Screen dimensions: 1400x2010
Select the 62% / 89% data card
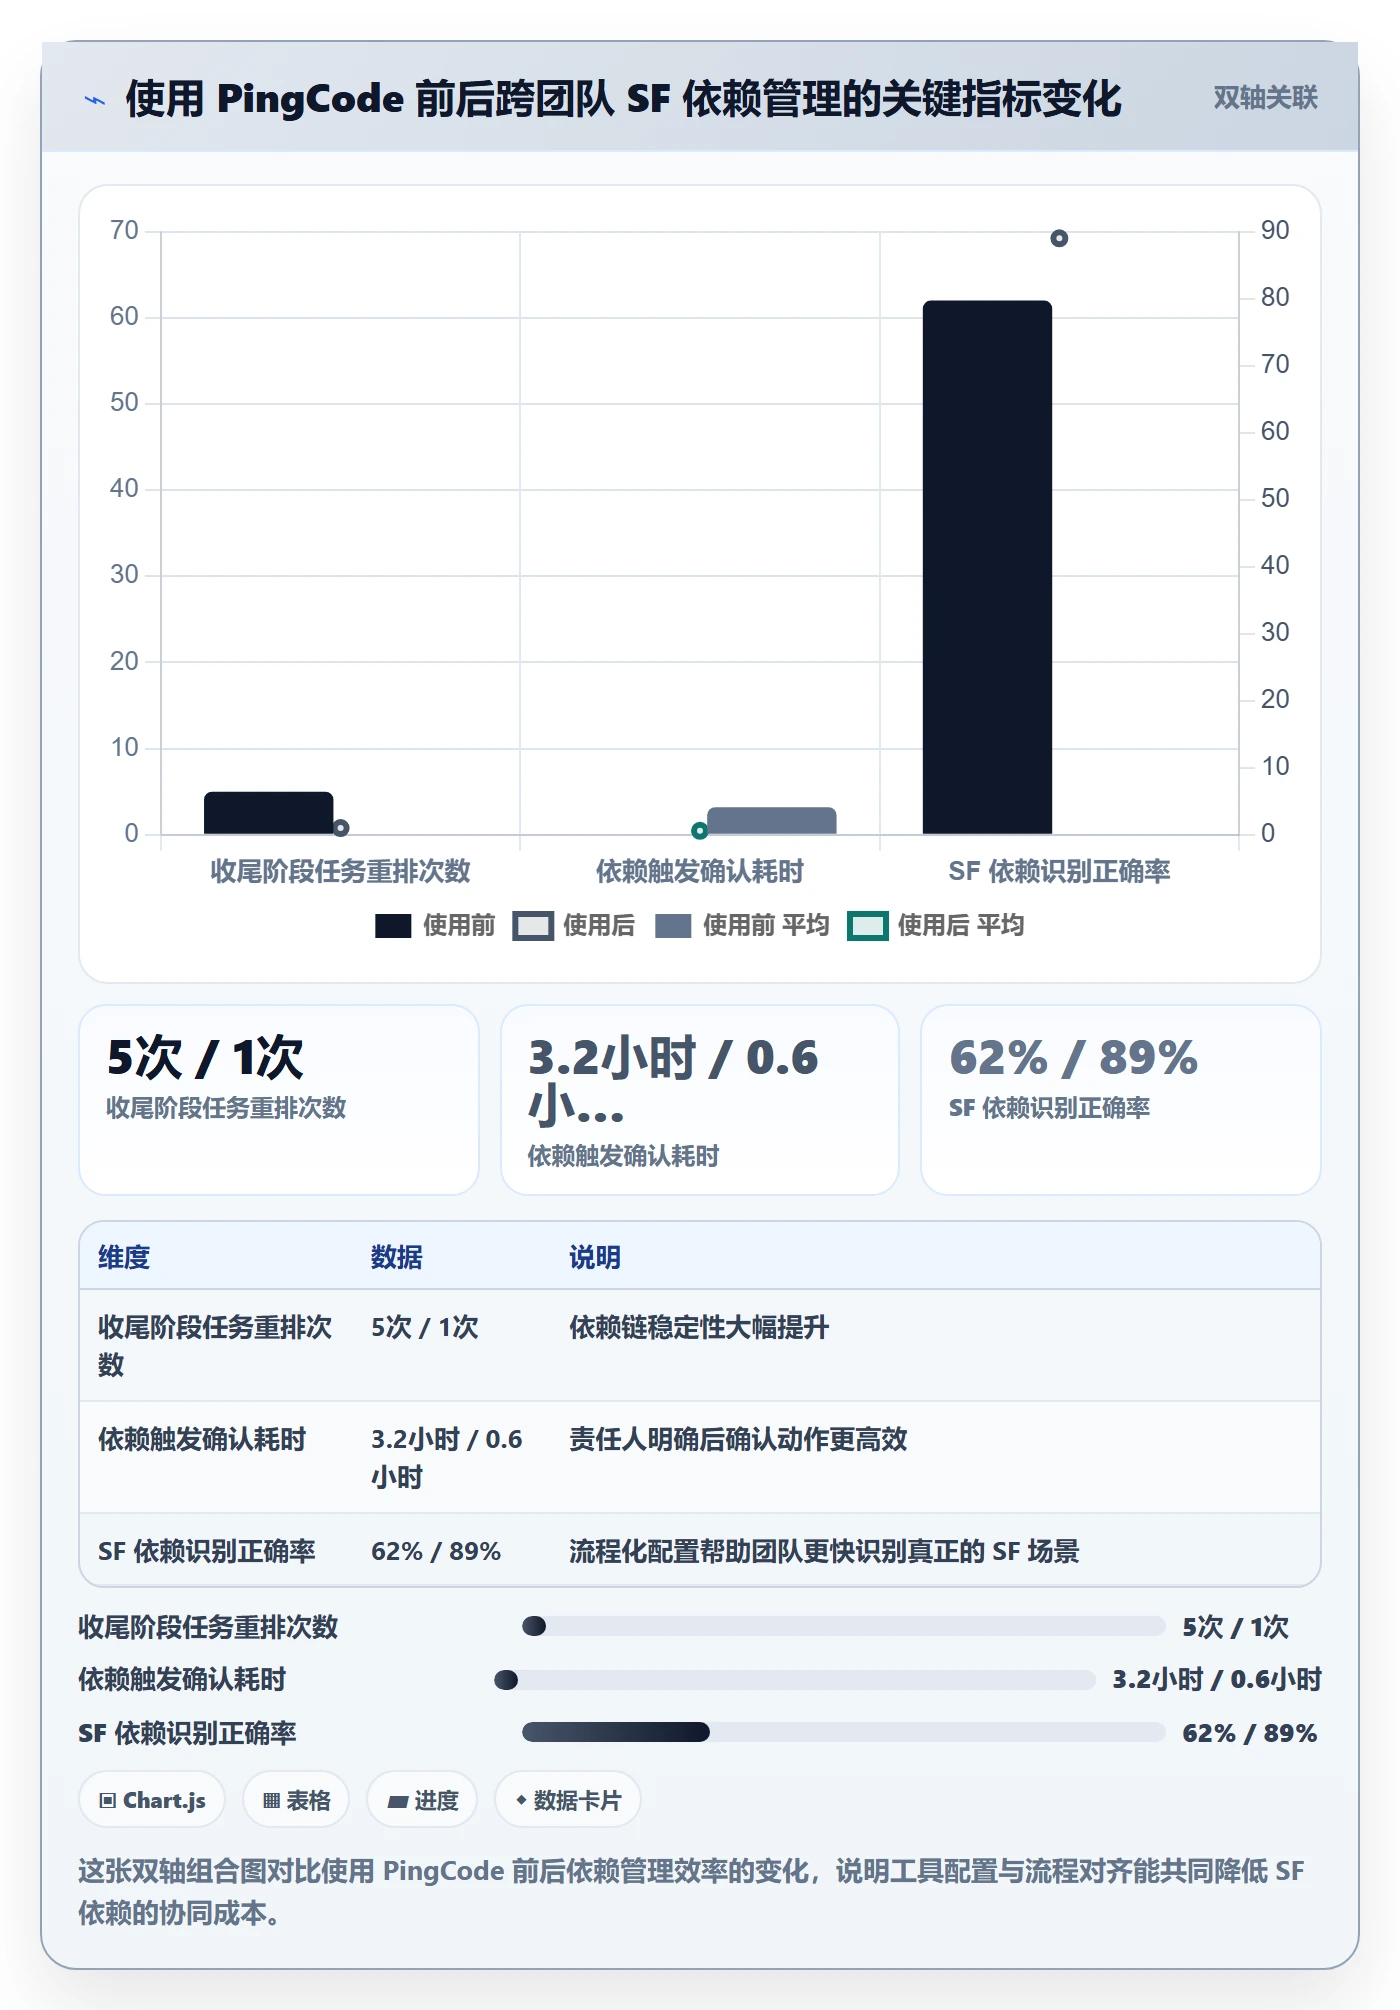pyautogui.click(x=1121, y=1100)
